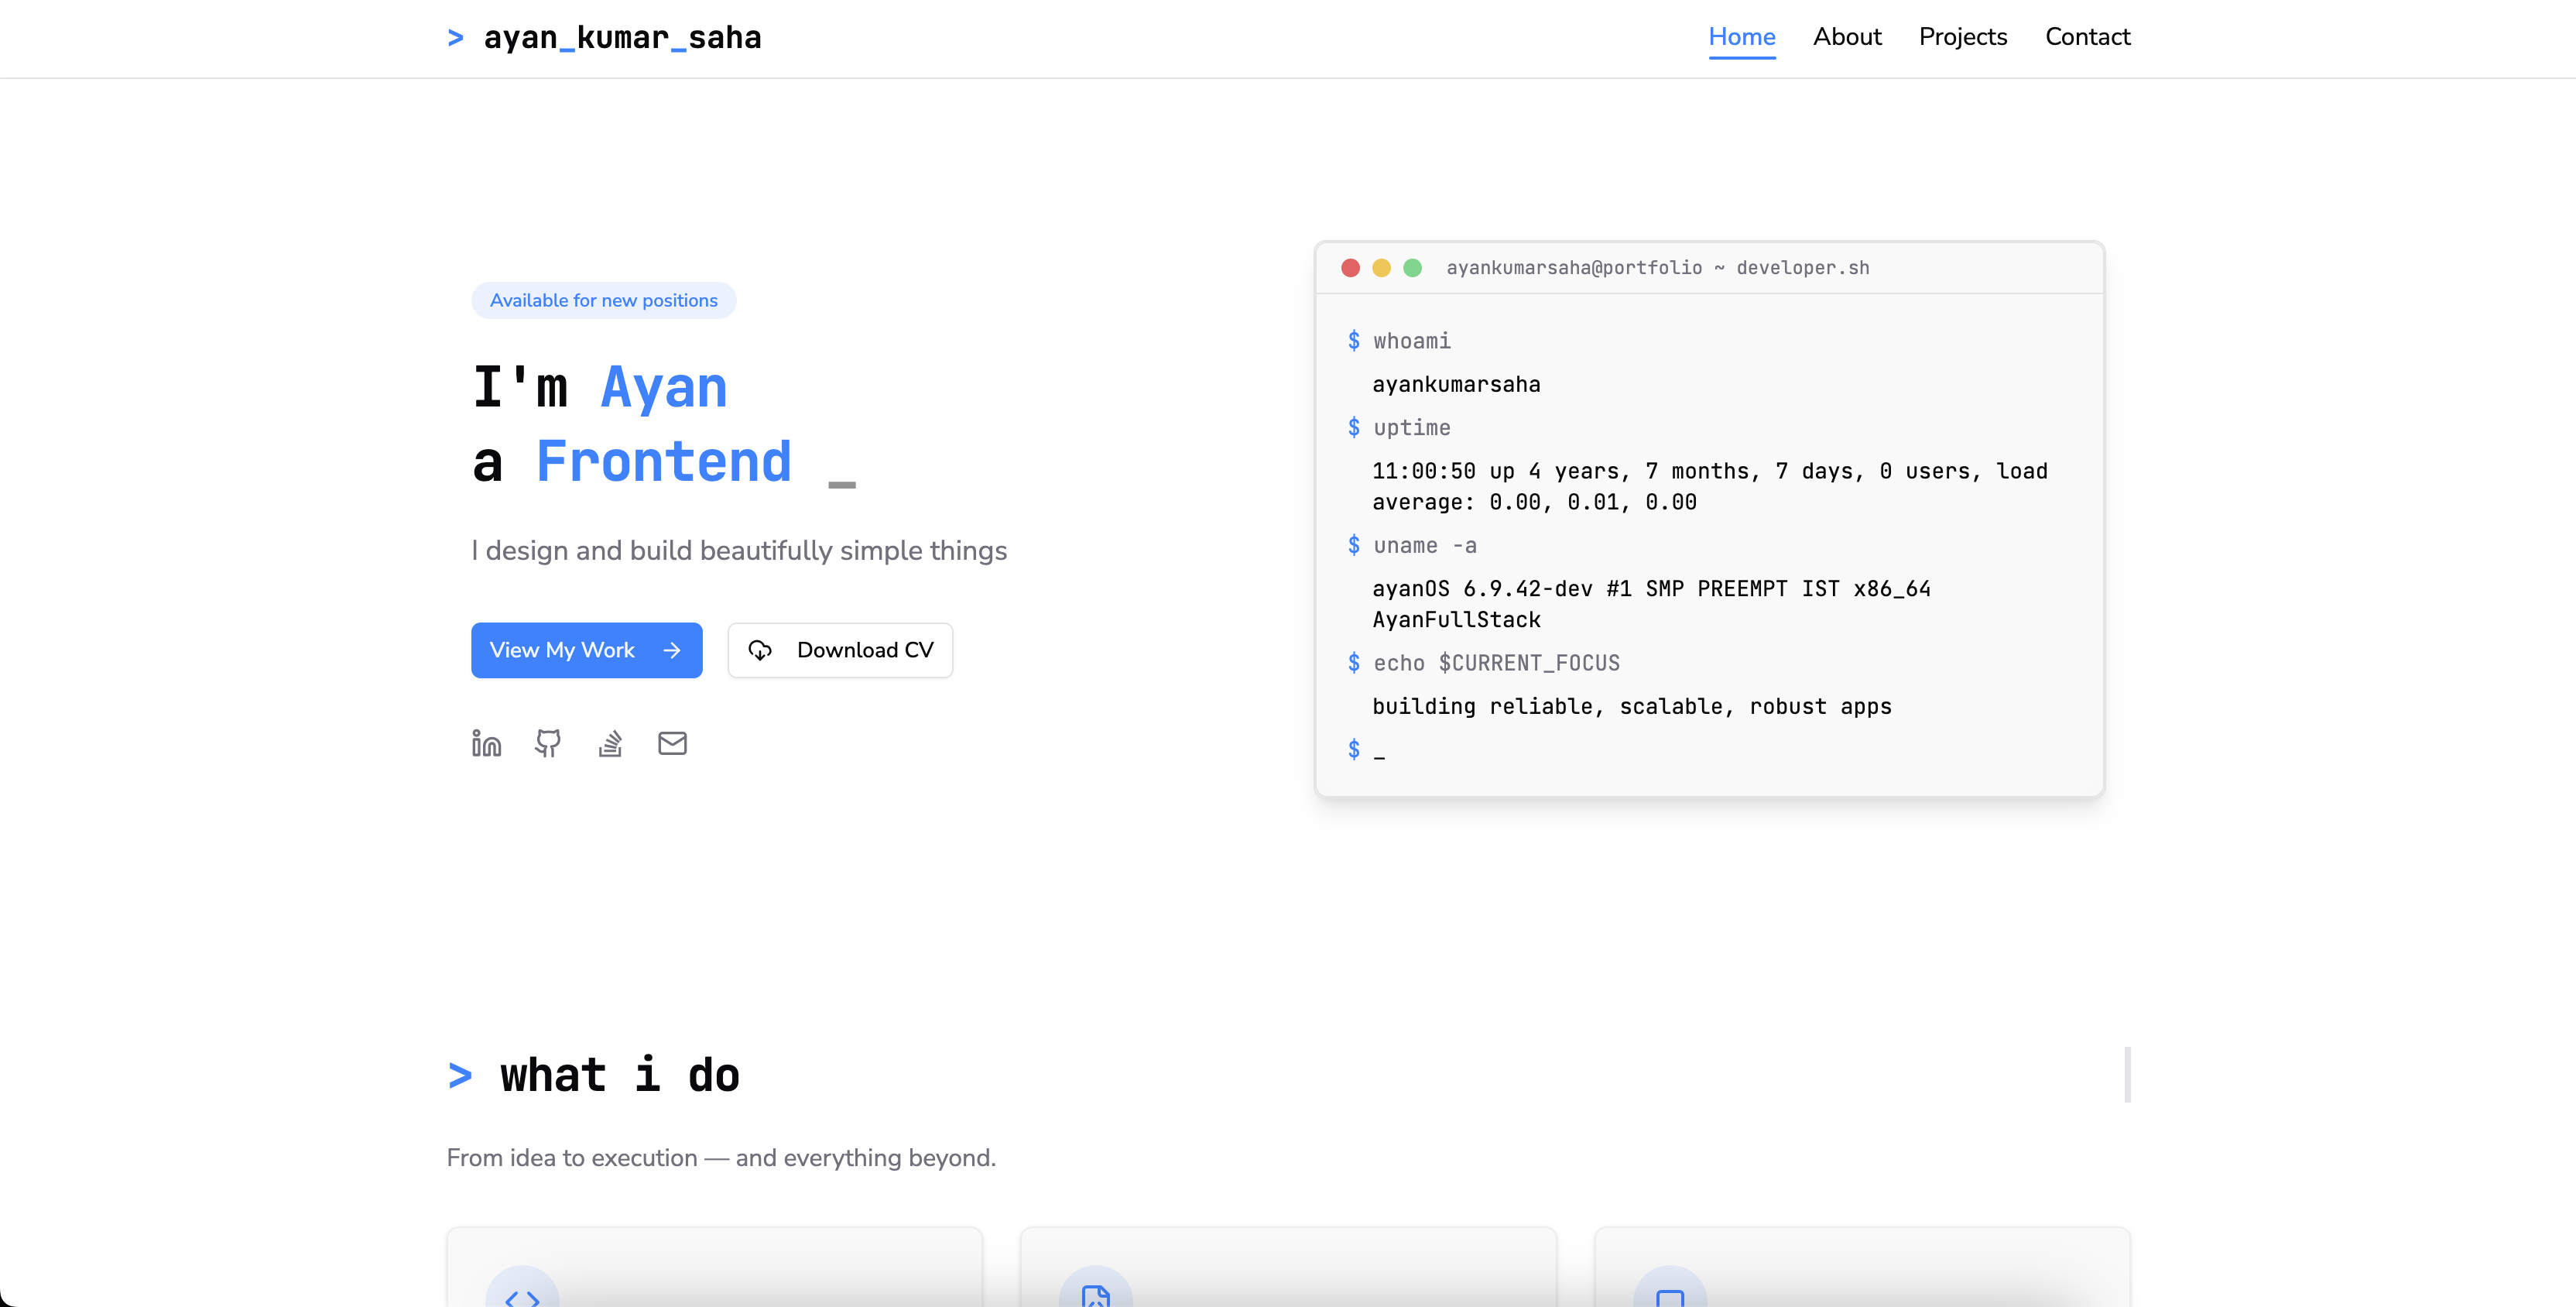Viewport: 2576px width, 1307px height.
Task: Open the Contact navigation item
Action: [x=2088, y=37]
